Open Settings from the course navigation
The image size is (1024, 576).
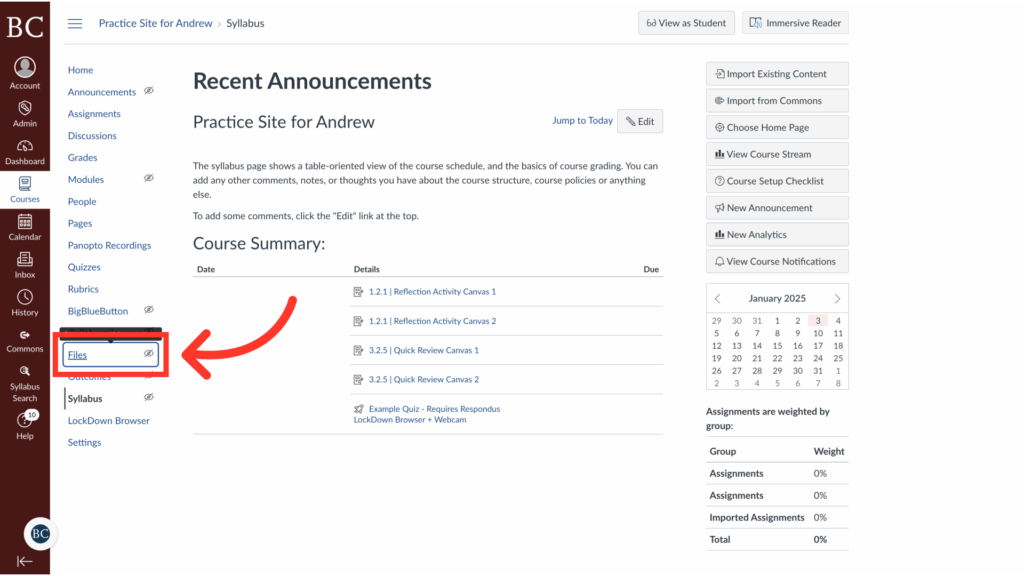[84, 442]
